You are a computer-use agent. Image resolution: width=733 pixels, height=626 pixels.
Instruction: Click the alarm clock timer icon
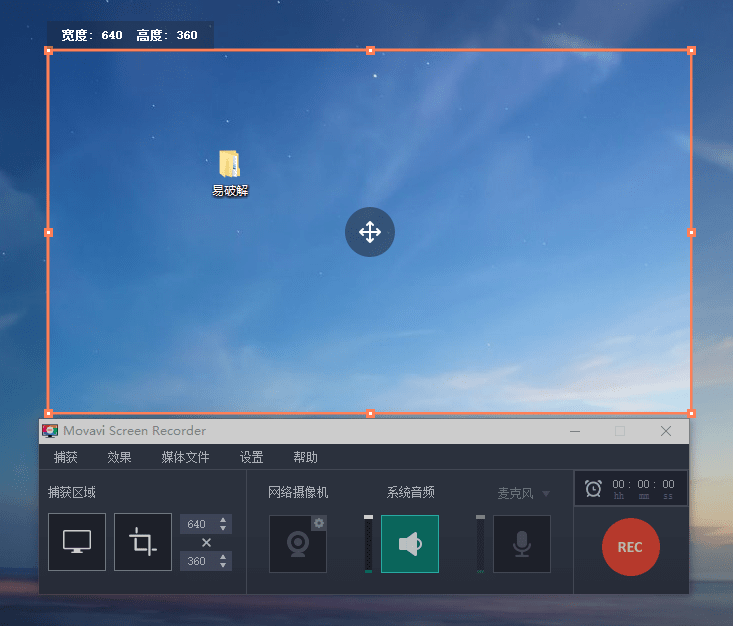click(593, 488)
